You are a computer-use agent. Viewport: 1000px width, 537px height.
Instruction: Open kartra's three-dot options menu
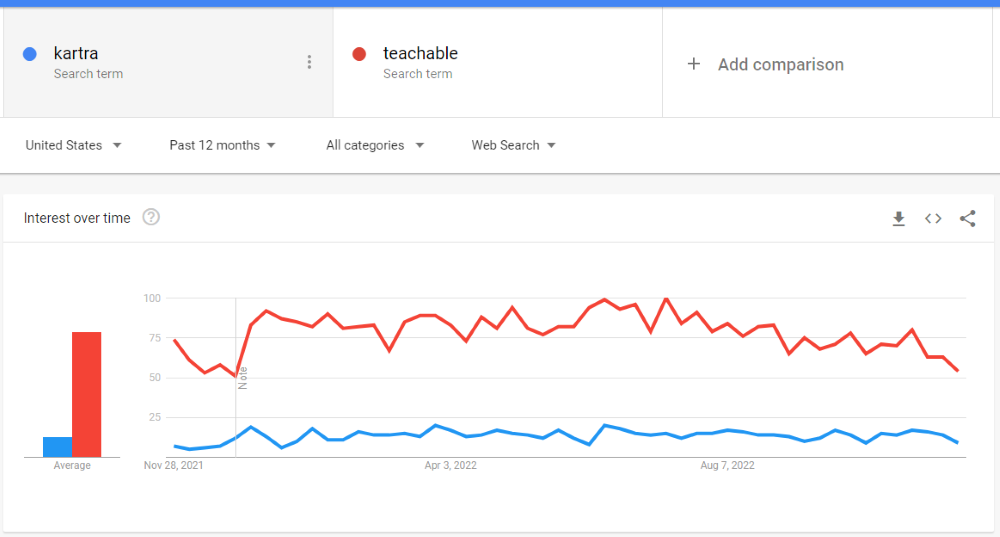[309, 62]
